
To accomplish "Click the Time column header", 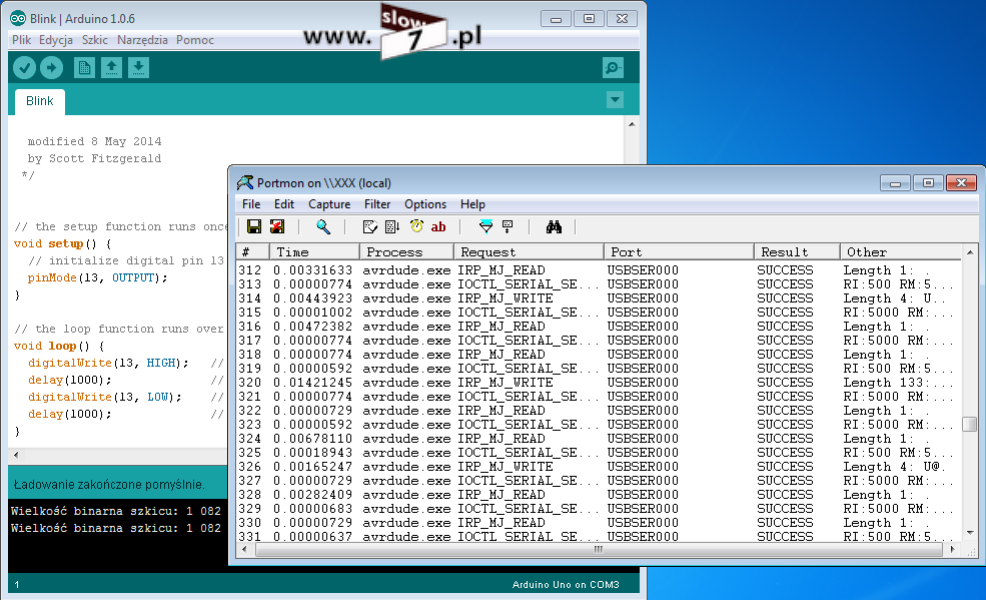I will (x=314, y=252).
